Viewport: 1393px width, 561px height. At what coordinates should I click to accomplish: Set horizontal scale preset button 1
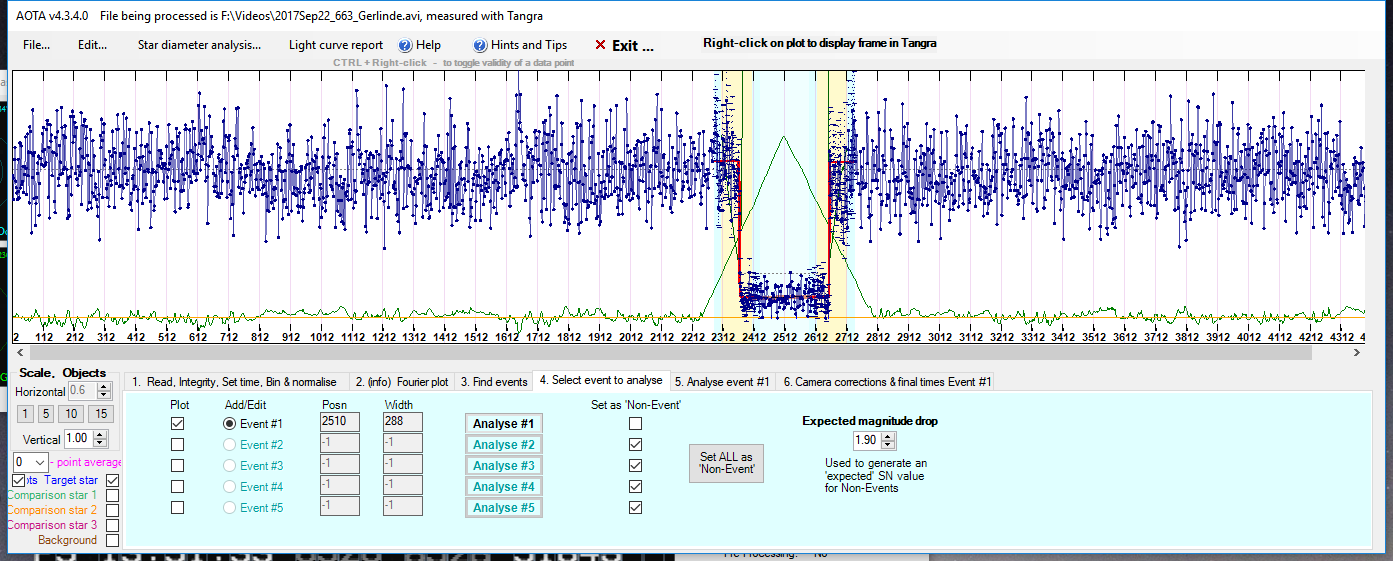[x=23, y=414]
